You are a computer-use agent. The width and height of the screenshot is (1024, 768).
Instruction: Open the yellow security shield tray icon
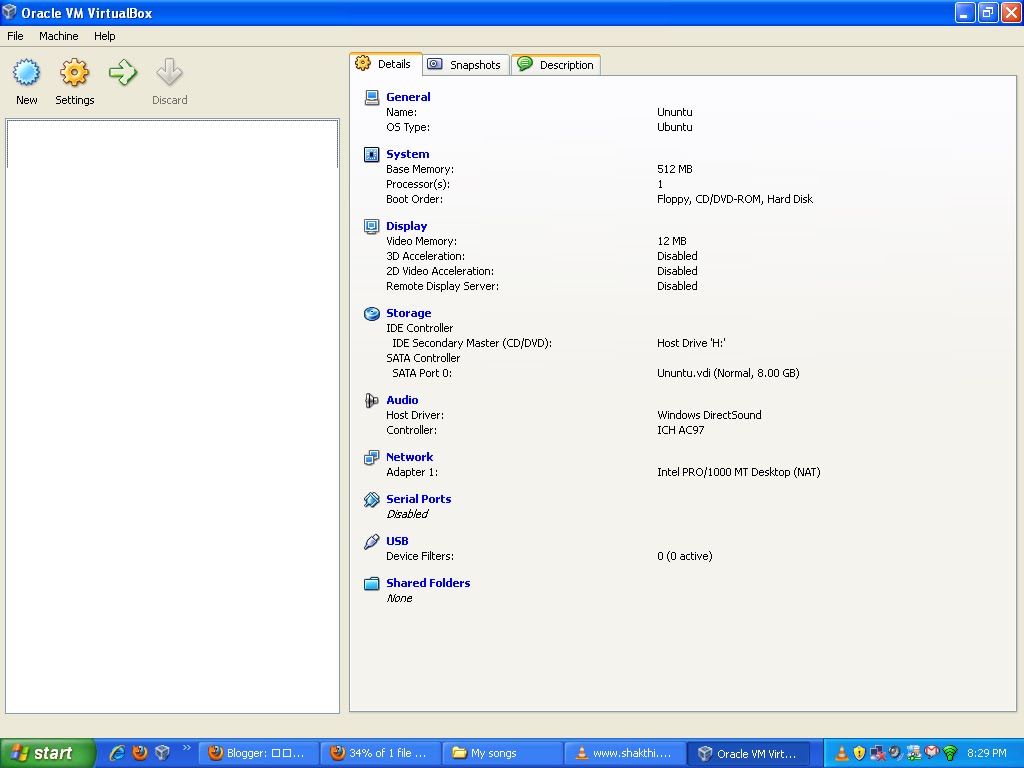pyautogui.click(x=859, y=754)
